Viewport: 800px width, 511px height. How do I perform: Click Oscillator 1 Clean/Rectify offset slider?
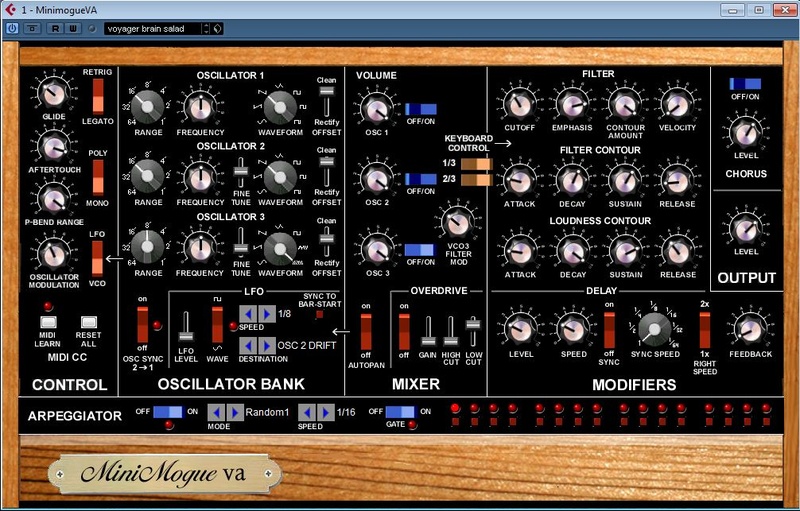coord(327,101)
